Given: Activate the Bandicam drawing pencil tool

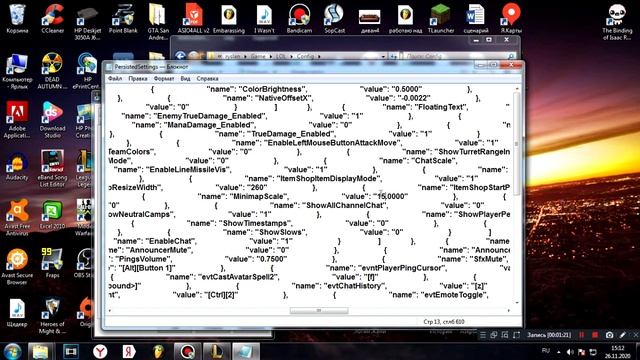Looking at the screenshot, I should pyautogui.click(x=622, y=335).
